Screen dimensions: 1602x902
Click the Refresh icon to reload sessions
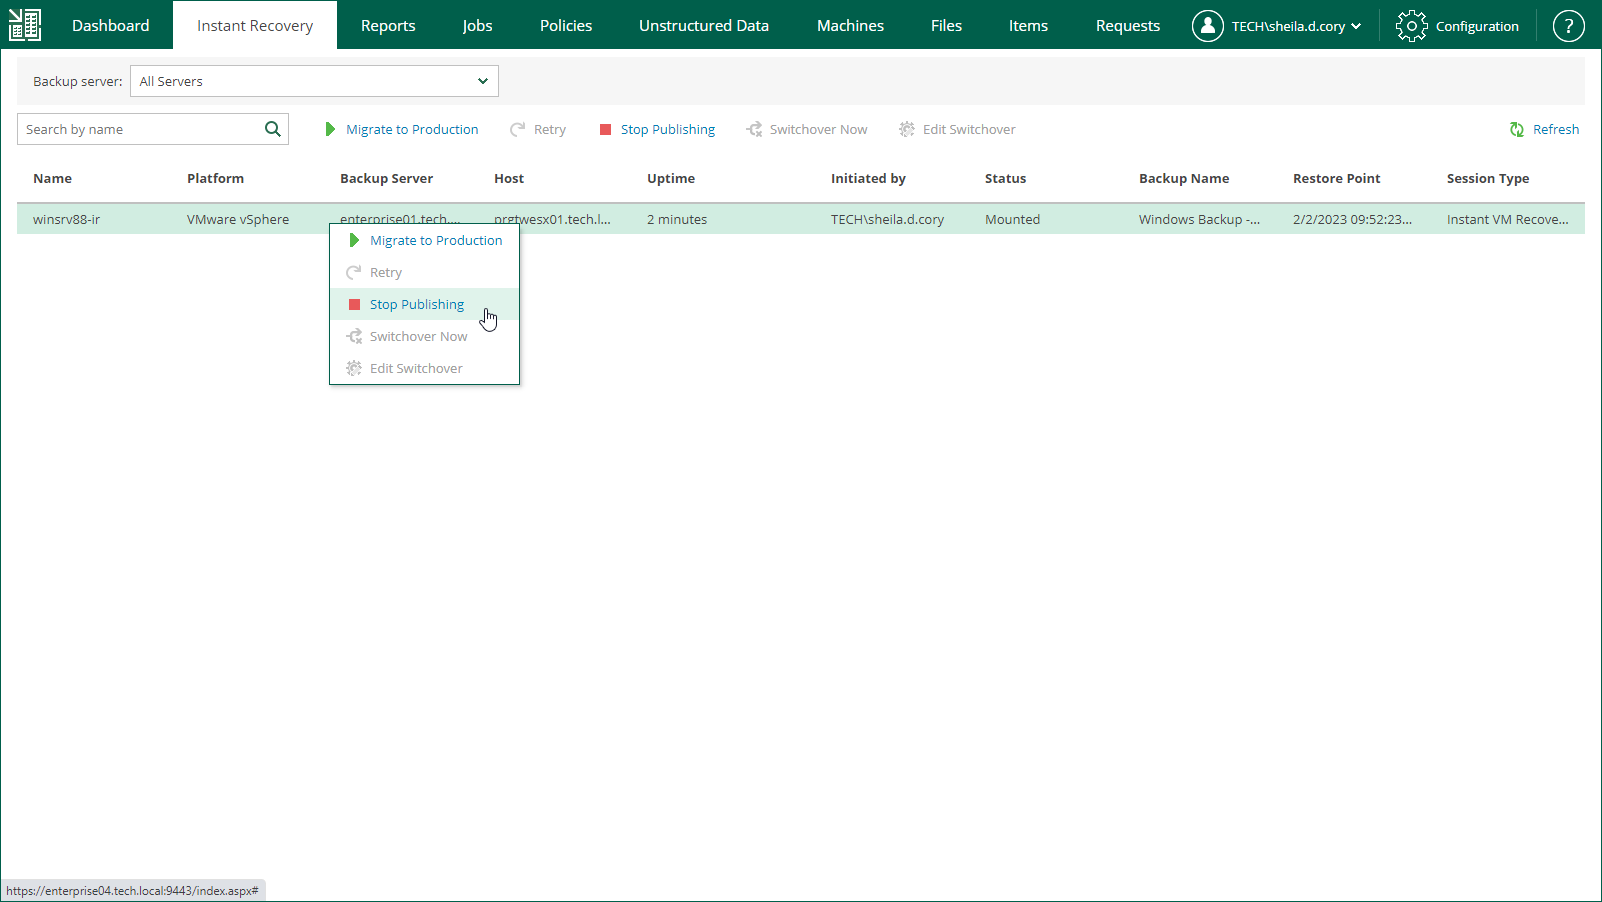[x=1516, y=129]
